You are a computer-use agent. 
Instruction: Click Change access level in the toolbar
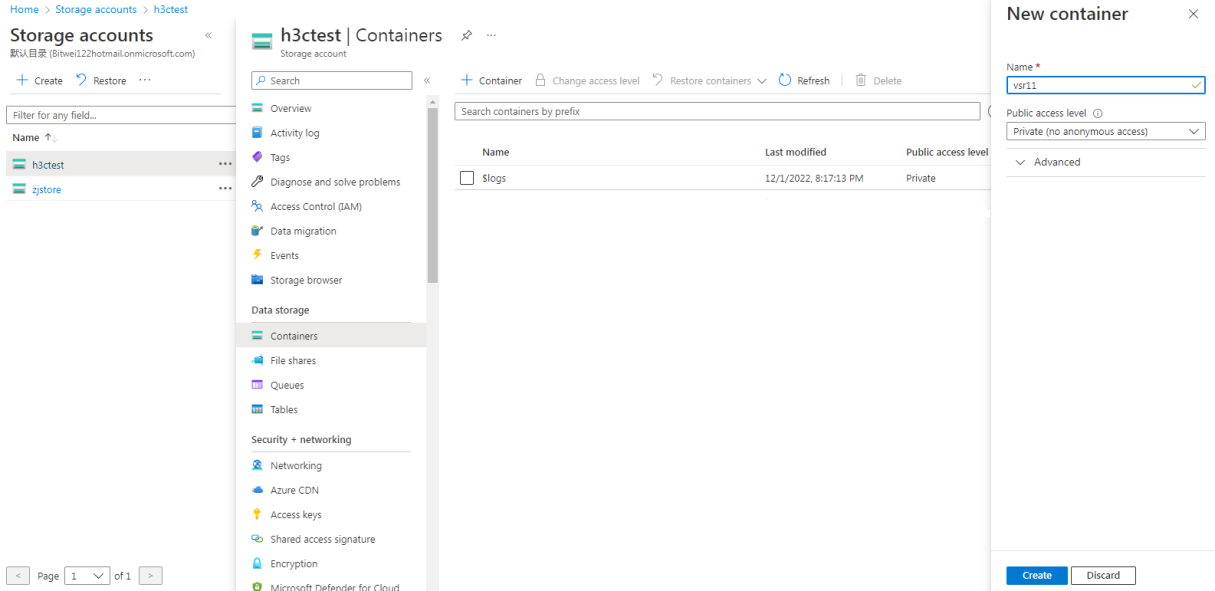587,80
